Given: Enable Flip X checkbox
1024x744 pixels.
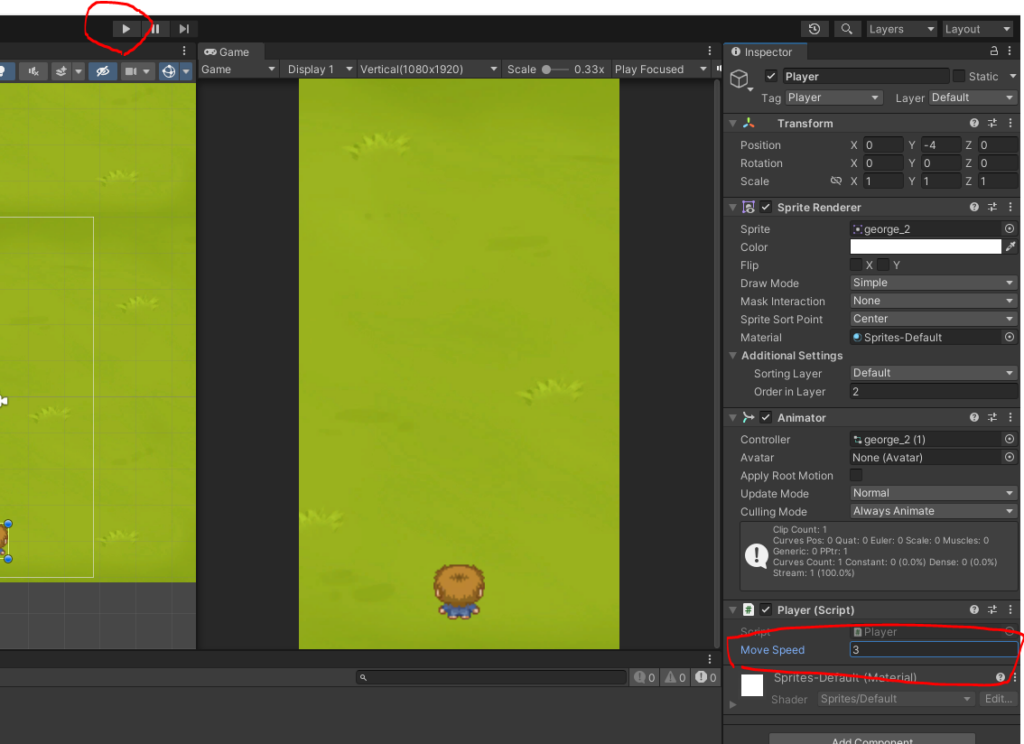Looking at the screenshot, I should [x=856, y=265].
